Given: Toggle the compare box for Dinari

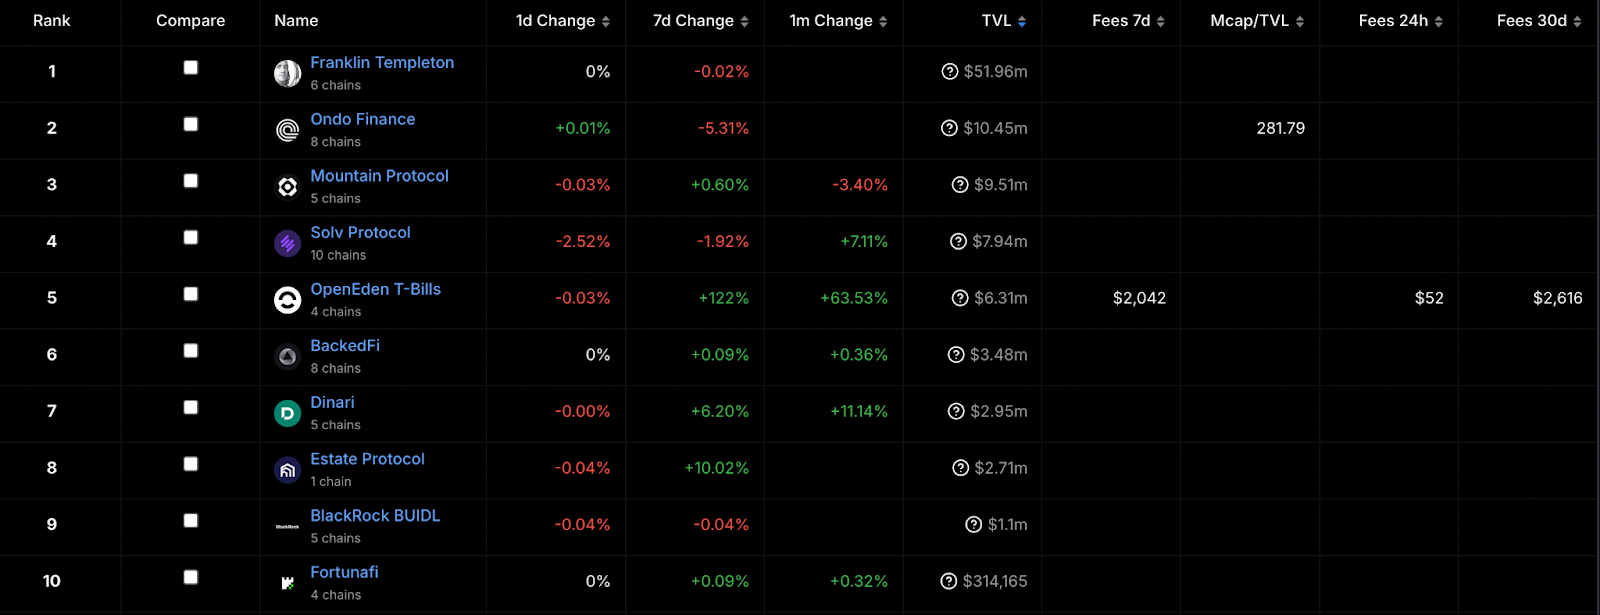Looking at the screenshot, I should tap(190, 407).
